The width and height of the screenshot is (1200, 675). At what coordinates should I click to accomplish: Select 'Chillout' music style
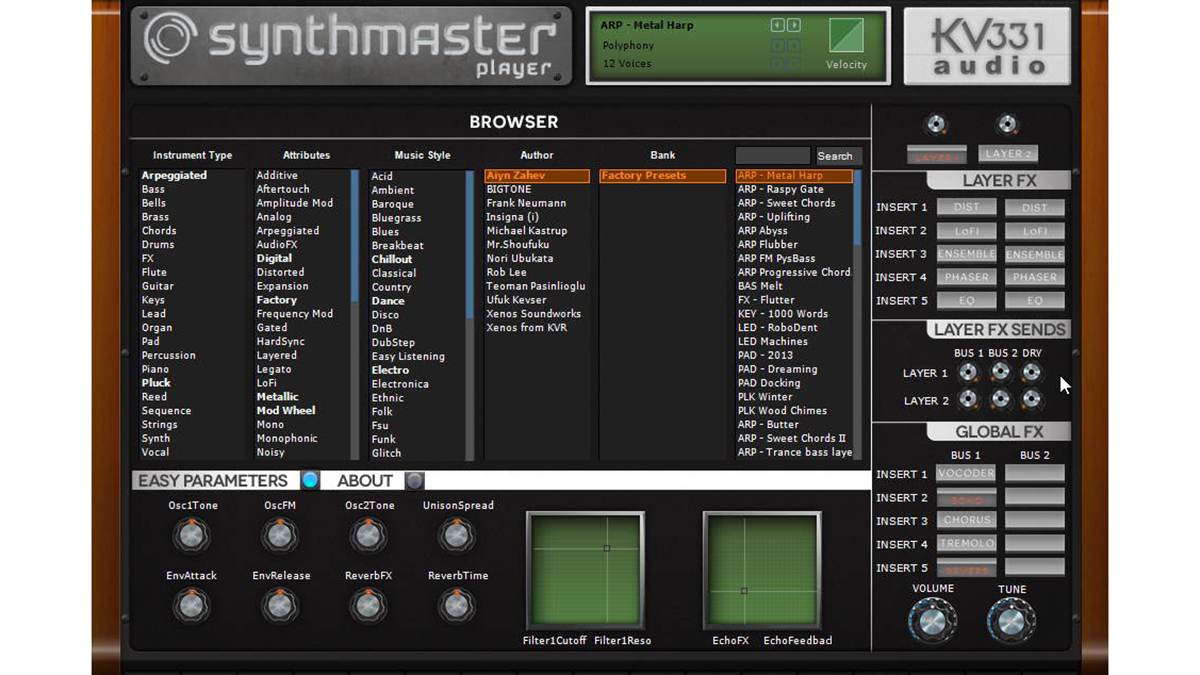tap(392, 259)
